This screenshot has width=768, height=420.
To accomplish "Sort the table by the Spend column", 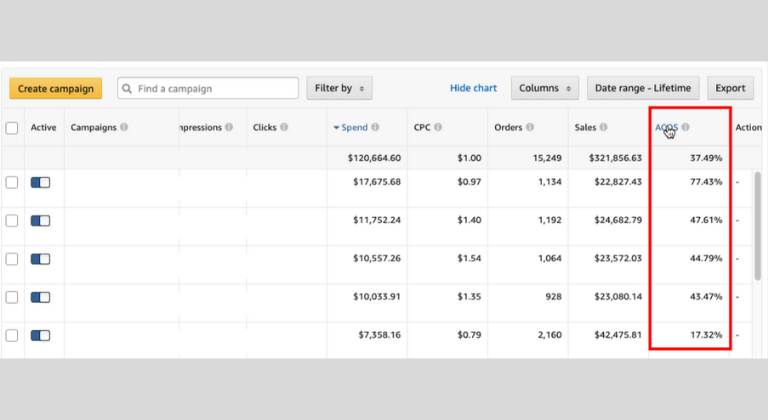I will point(354,128).
